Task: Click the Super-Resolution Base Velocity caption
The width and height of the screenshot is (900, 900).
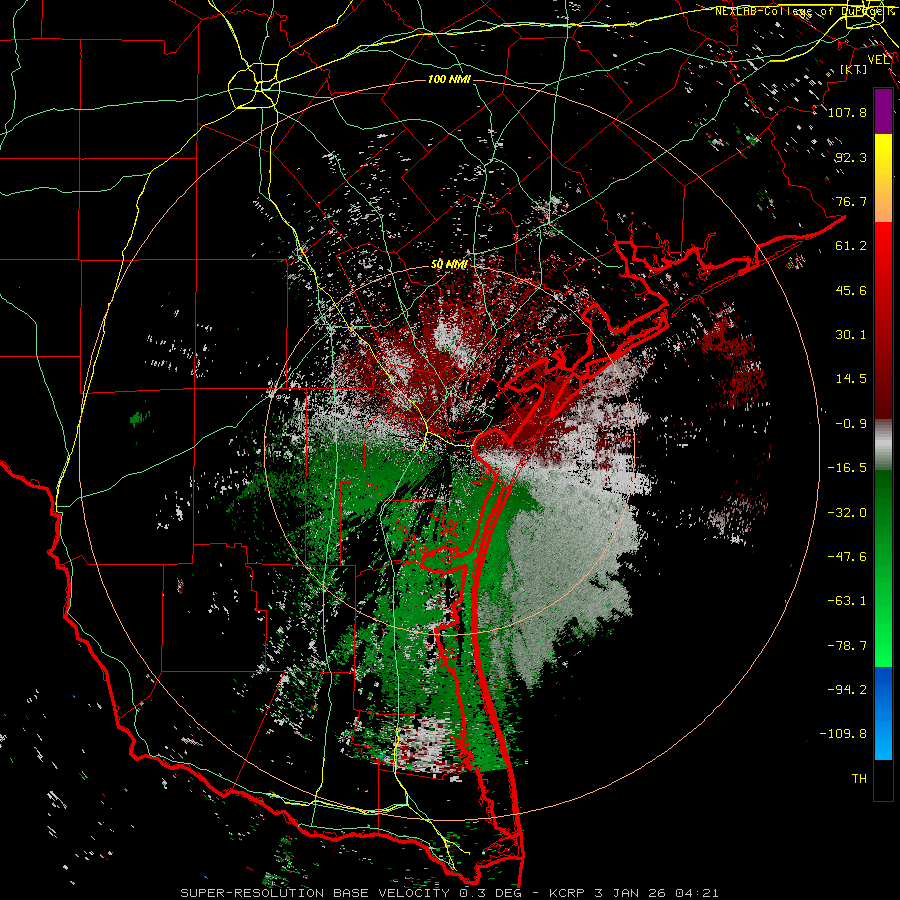Action: [449, 893]
